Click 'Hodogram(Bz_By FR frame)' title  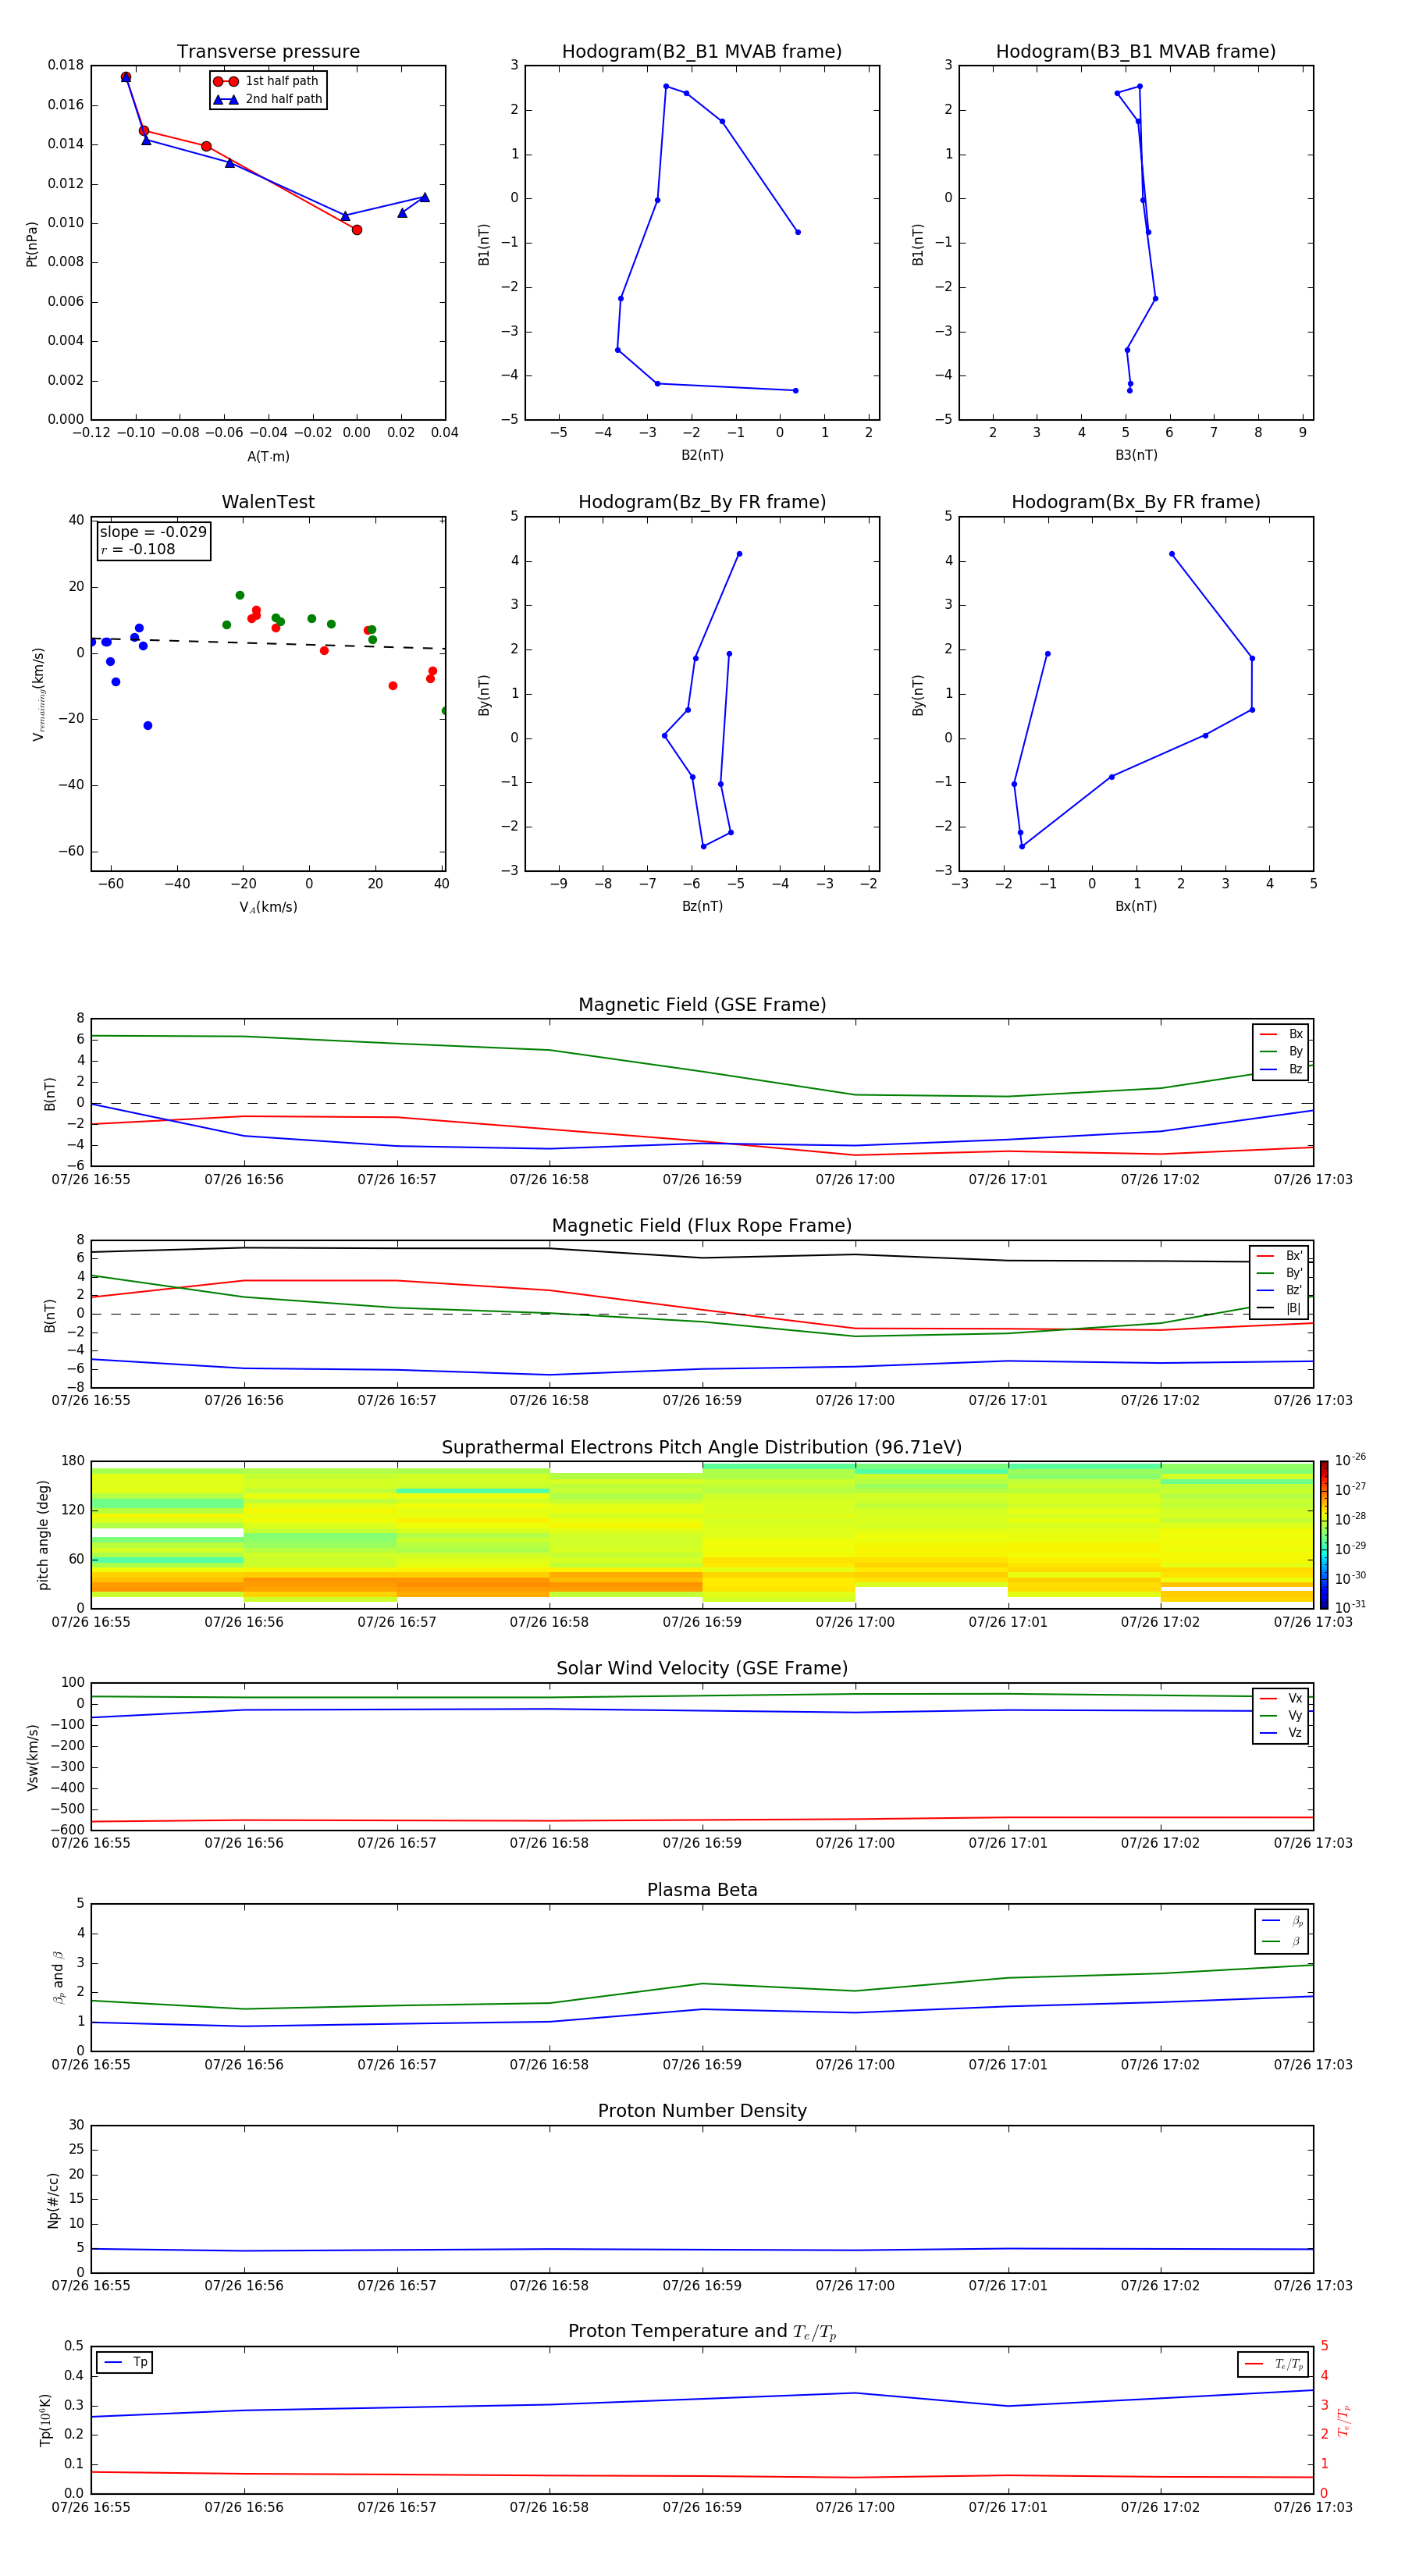pyautogui.click(x=702, y=502)
